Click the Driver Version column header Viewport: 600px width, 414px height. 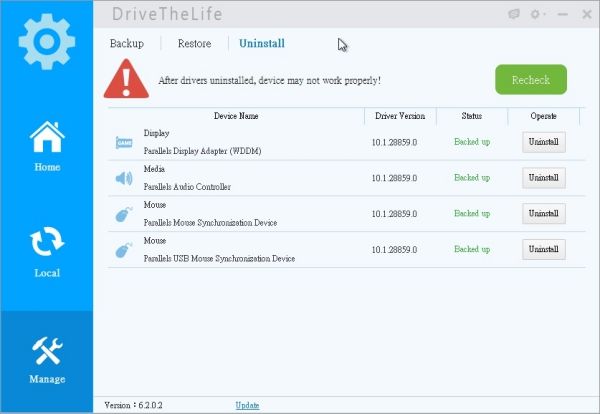pyautogui.click(x=400, y=116)
